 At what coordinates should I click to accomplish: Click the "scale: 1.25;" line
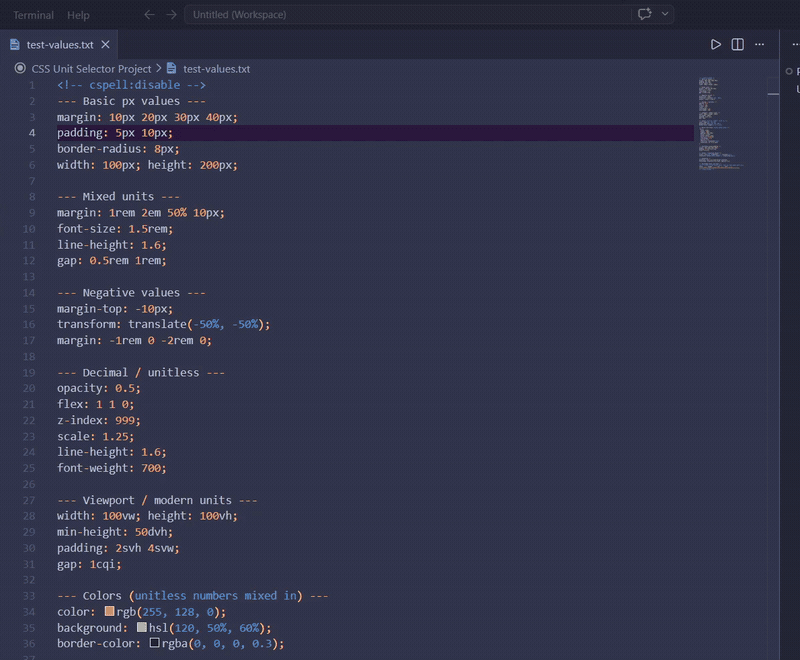coord(95,437)
